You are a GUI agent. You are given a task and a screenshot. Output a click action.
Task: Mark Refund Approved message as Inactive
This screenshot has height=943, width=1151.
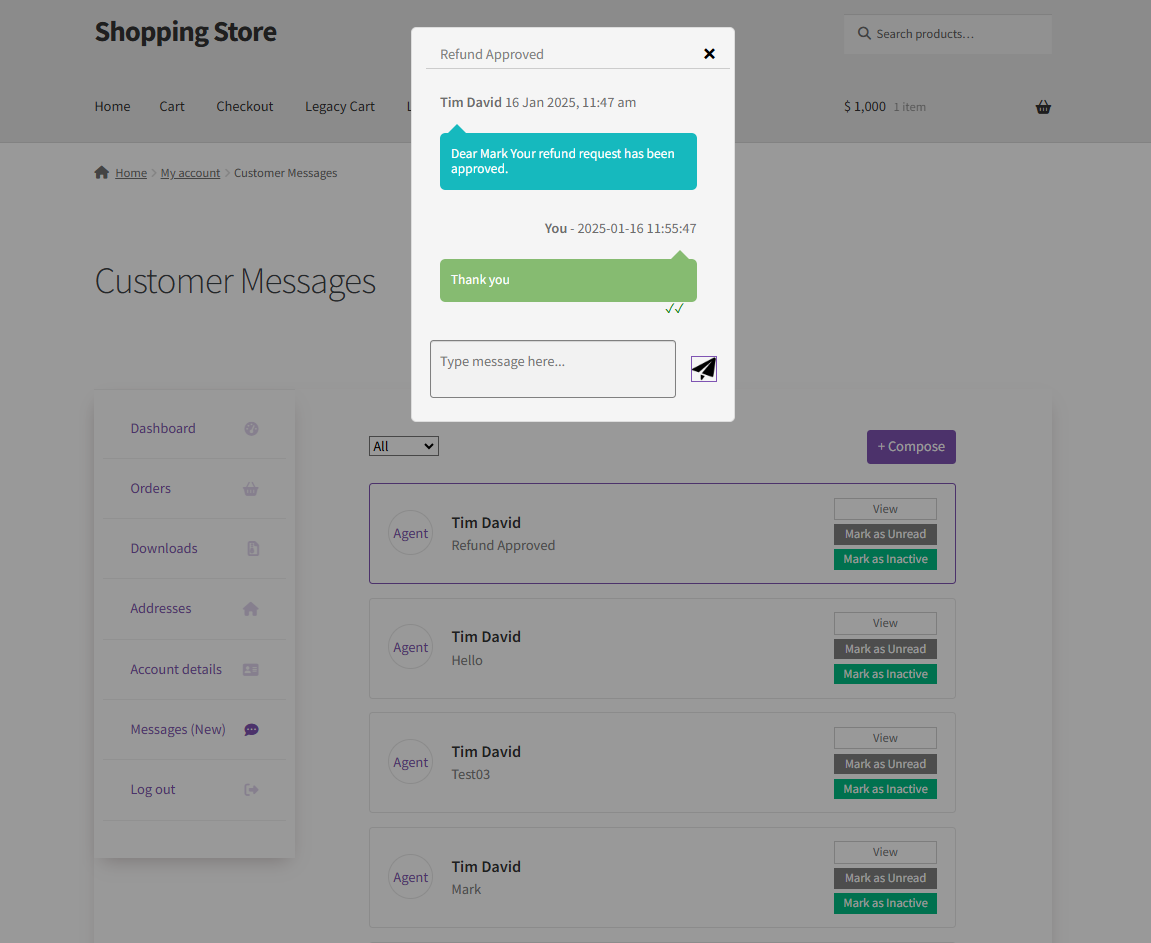point(885,559)
